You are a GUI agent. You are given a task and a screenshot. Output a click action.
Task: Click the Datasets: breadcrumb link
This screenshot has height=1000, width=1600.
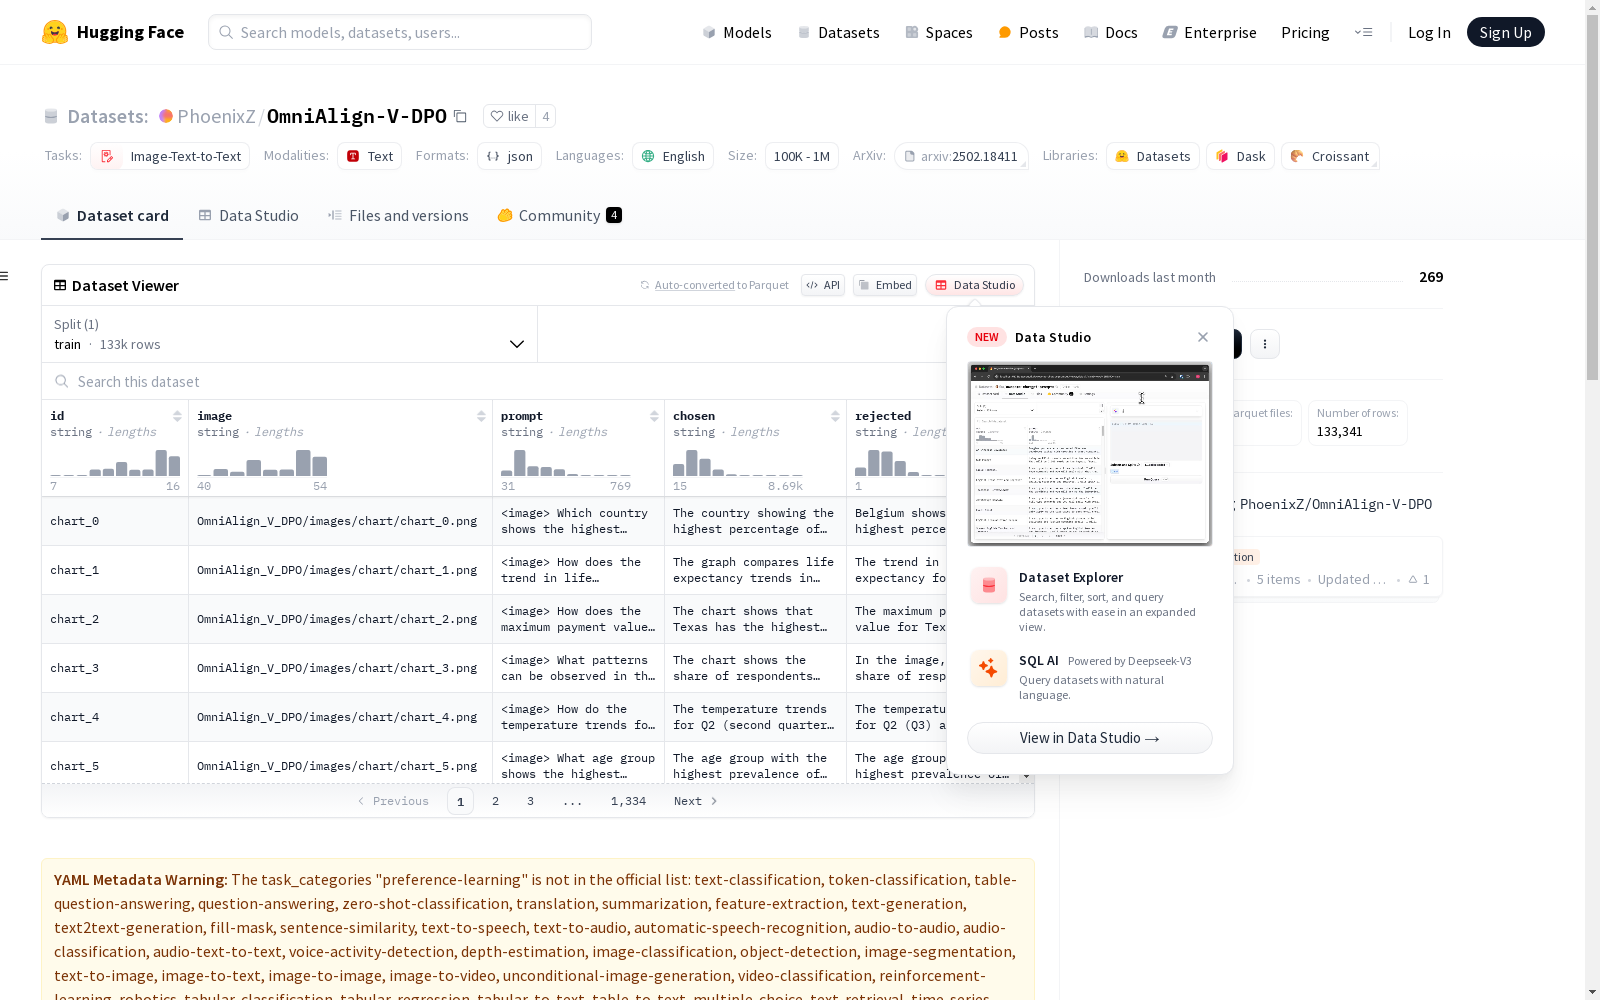[x=108, y=116]
